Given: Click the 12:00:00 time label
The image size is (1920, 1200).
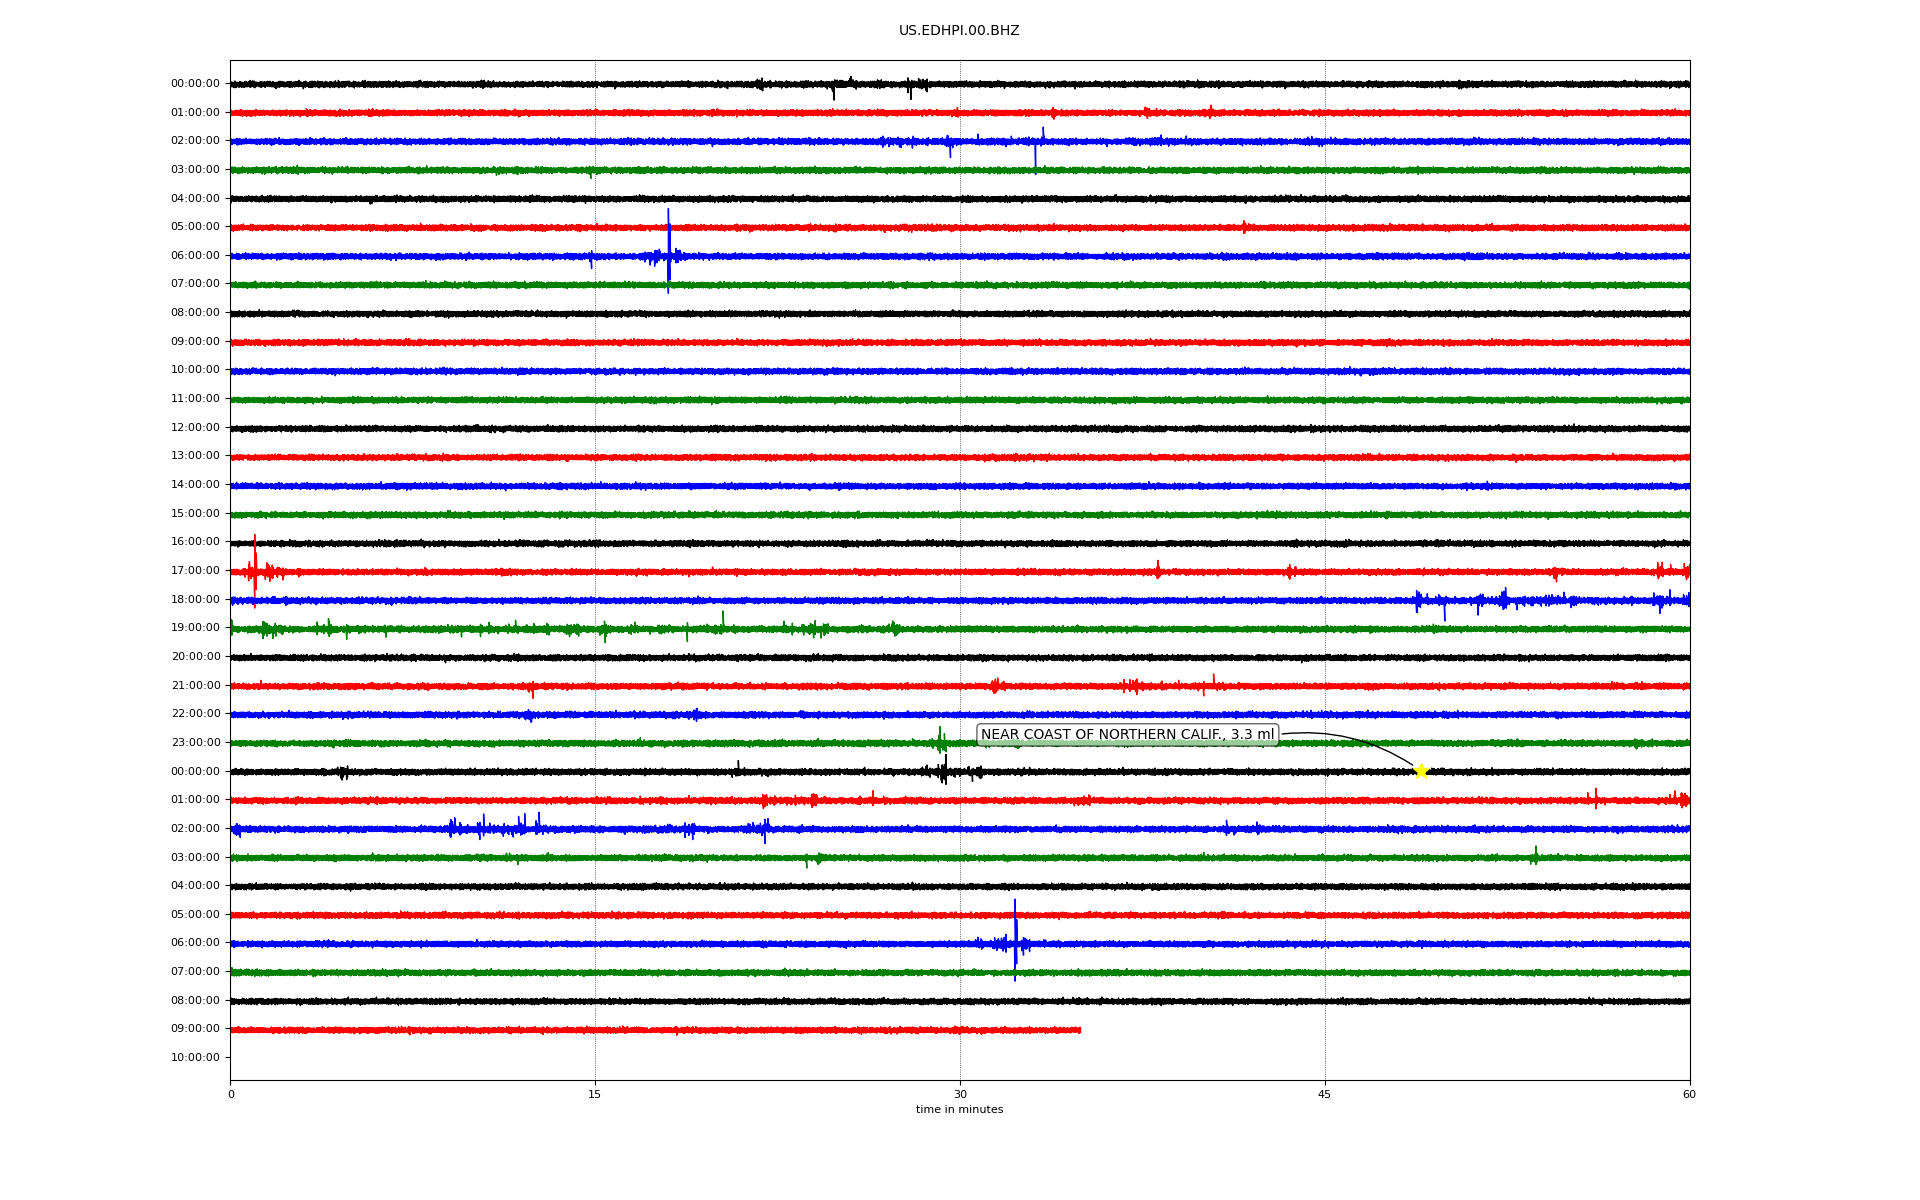Looking at the screenshot, I should pyautogui.click(x=195, y=427).
